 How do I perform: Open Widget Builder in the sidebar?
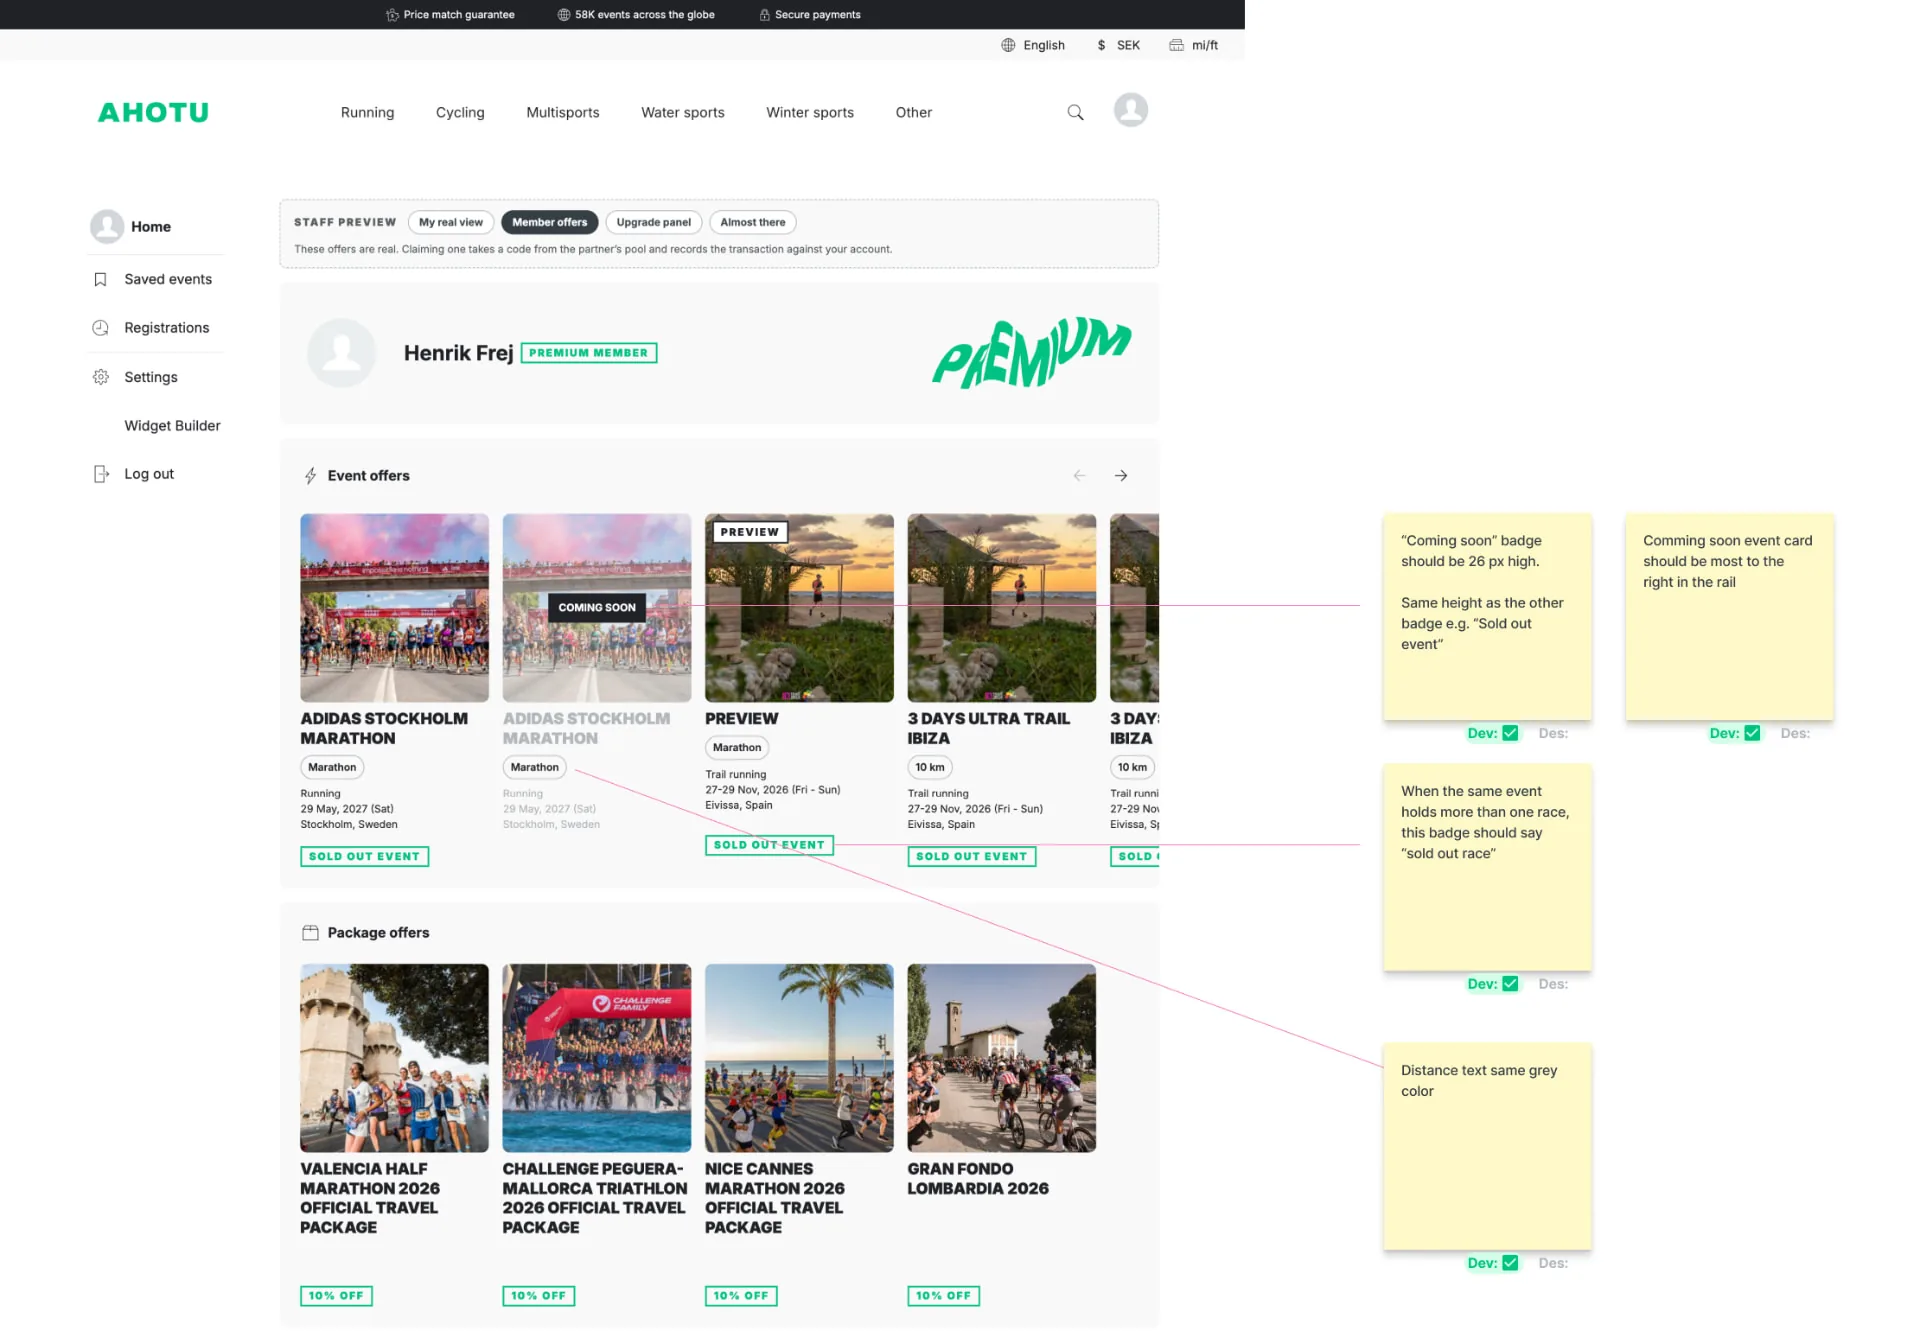coord(172,426)
